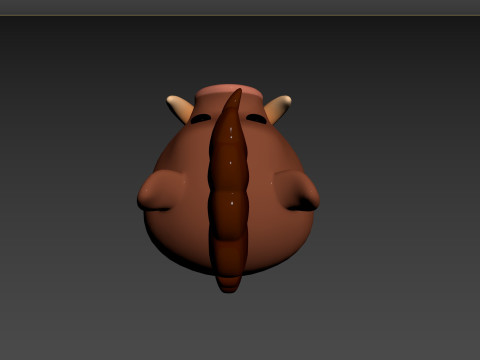Select the left stubby limb on body
Screen dimensions: 480x360
(160, 191)
